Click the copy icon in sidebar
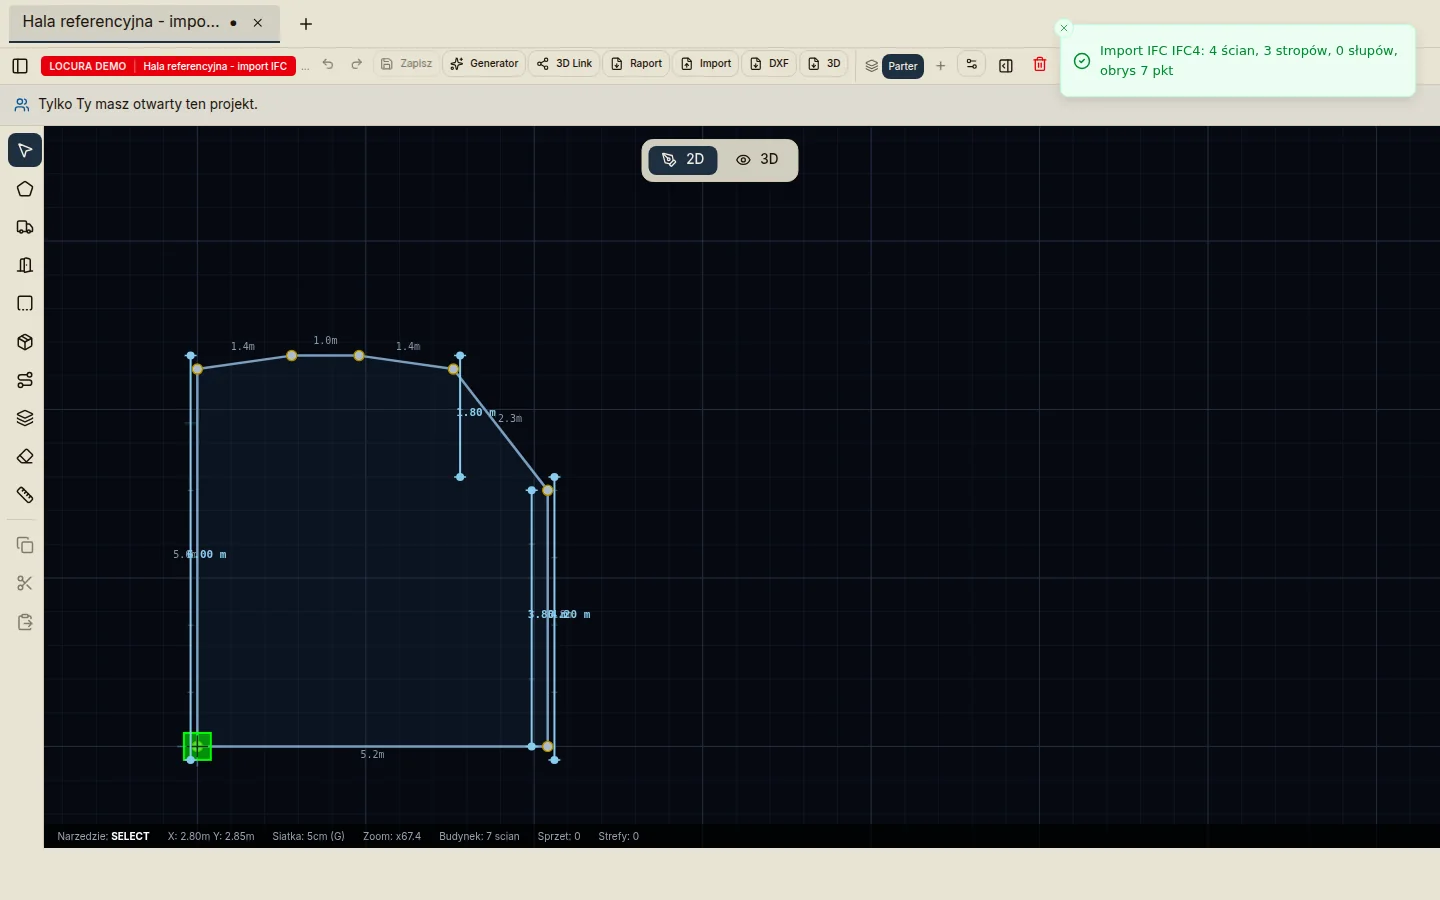 pyautogui.click(x=25, y=545)
